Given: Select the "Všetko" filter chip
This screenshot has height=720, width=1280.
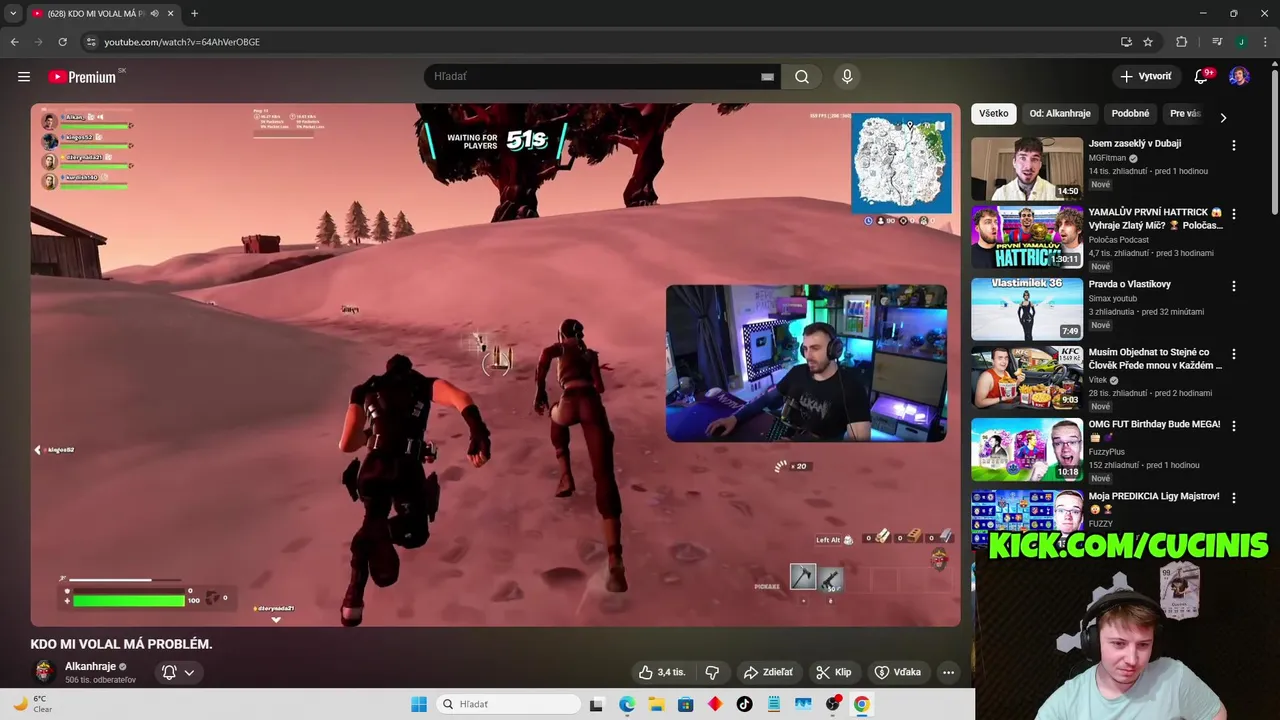Looking at the screenshot, I should tap(993, 113).
